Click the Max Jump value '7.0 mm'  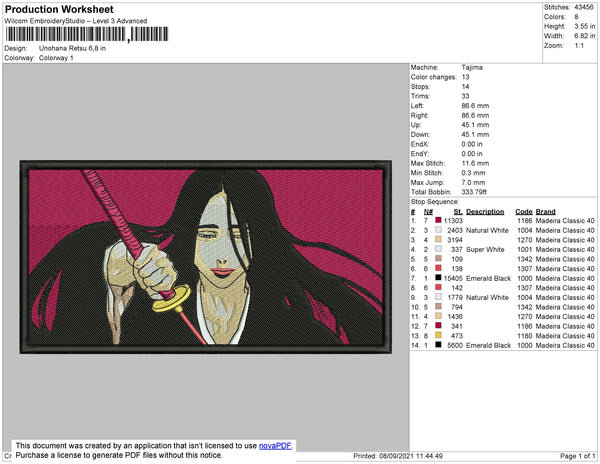tap(473, 182)
